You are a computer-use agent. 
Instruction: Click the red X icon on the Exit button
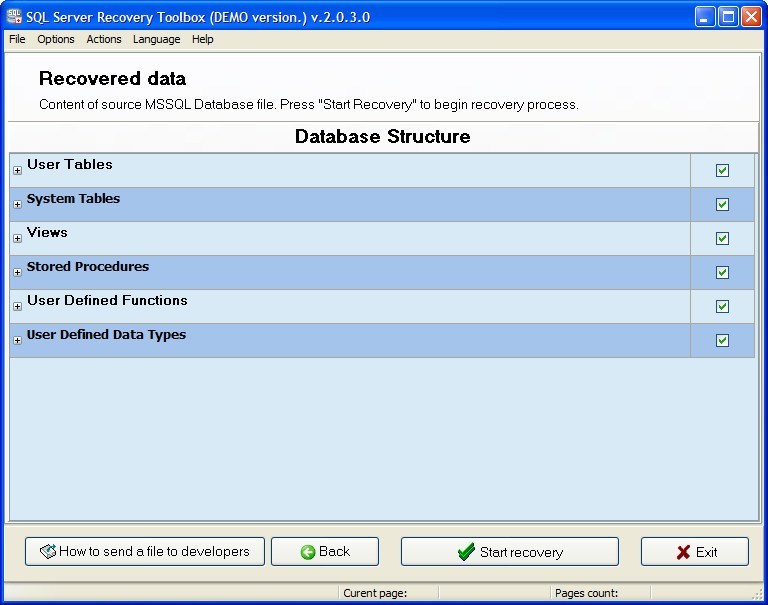pos(683,552)
